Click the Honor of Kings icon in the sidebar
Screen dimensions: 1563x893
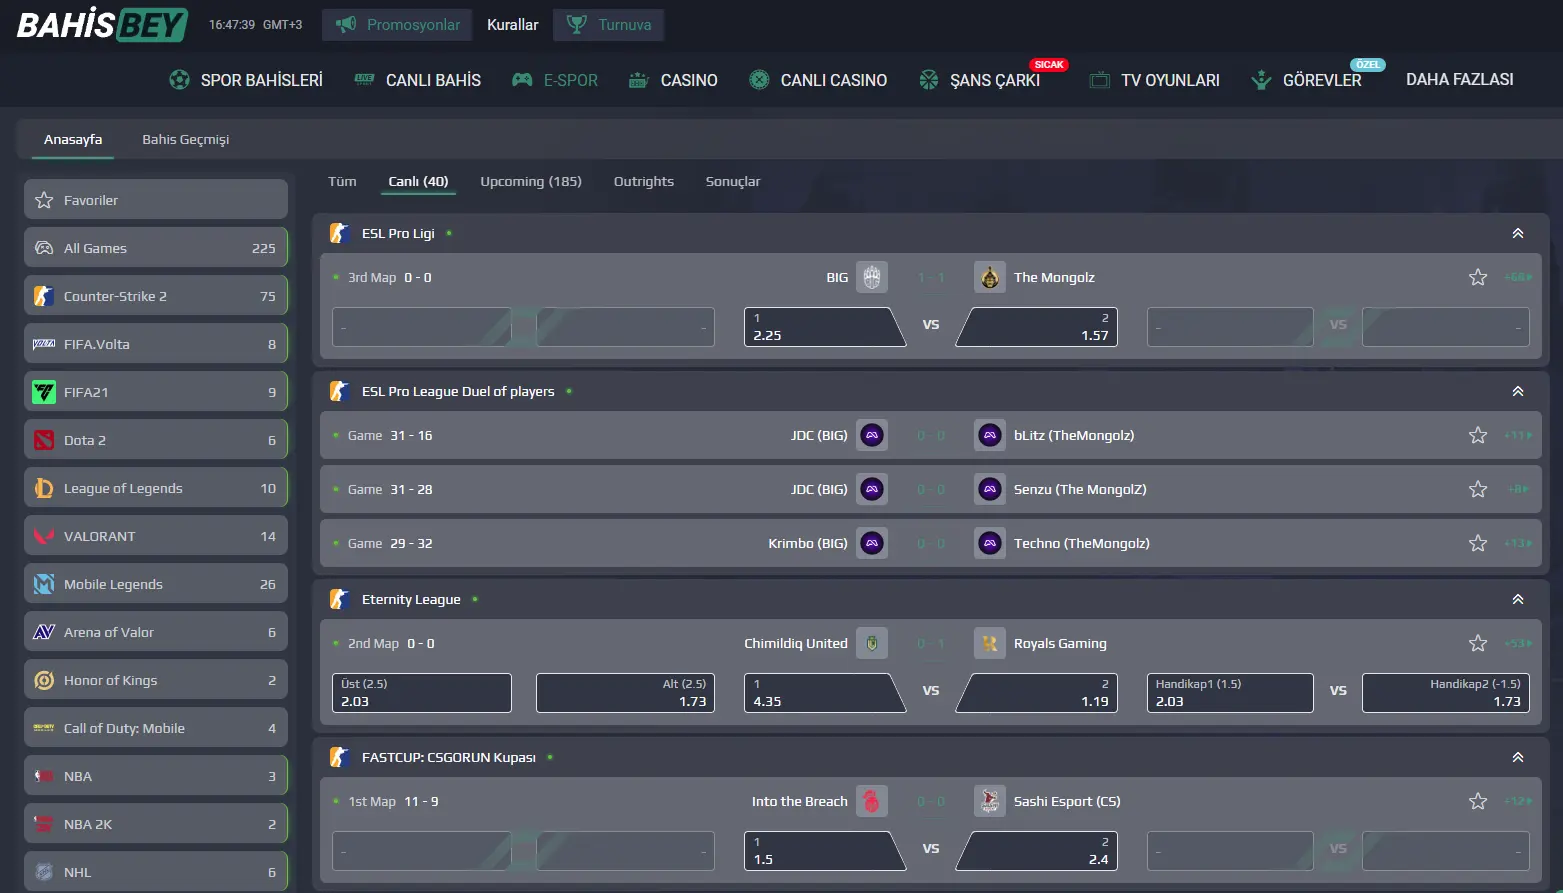click(43, 680)
